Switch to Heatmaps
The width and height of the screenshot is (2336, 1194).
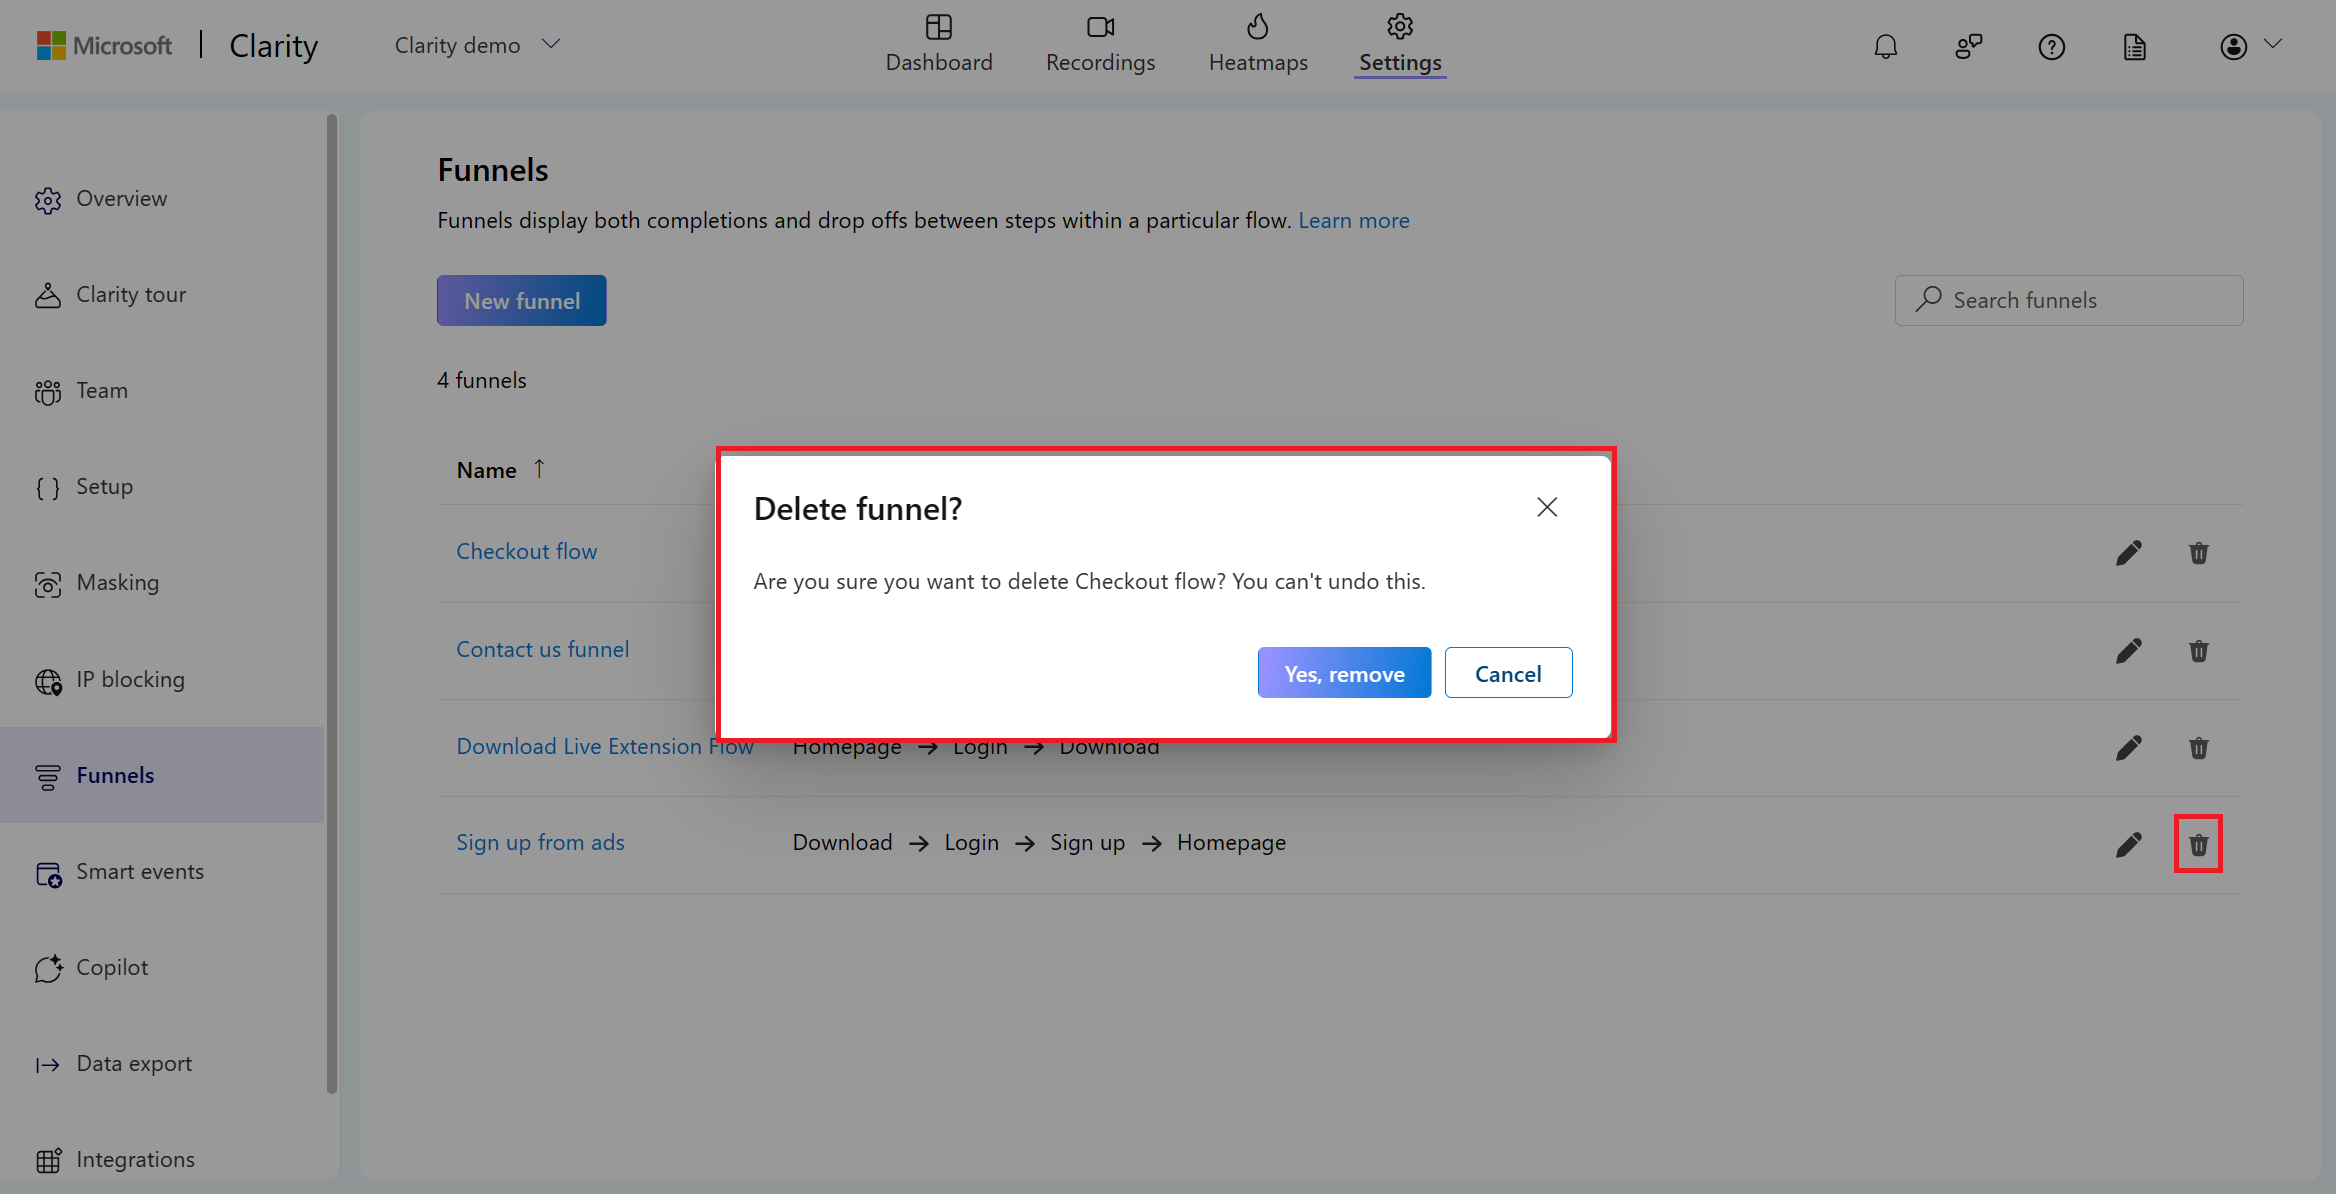click(1257, 44)
